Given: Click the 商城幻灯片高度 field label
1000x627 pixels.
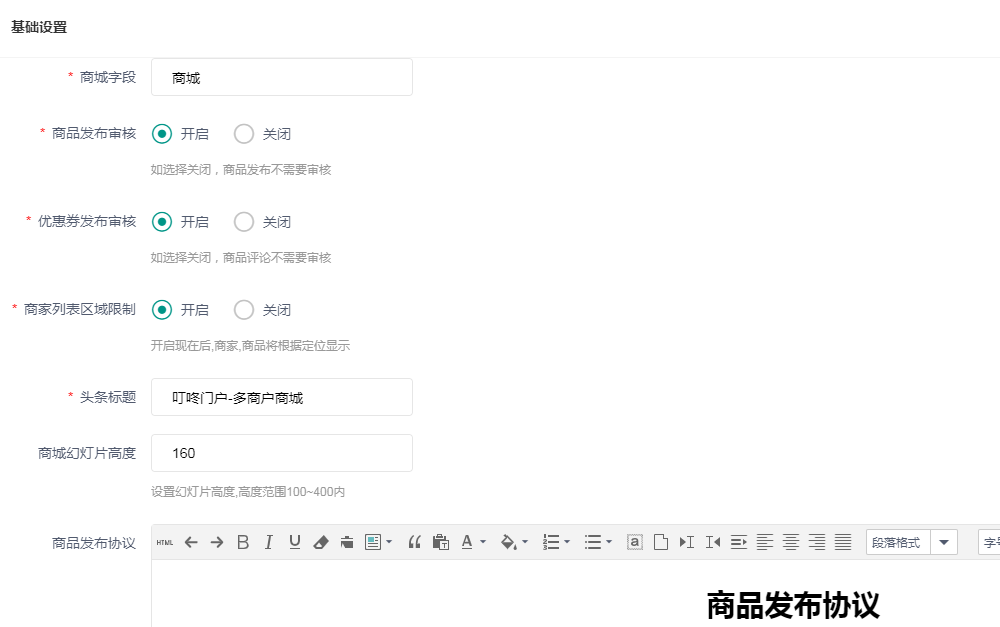Looking at the screenshot, I should coord(87,454).
